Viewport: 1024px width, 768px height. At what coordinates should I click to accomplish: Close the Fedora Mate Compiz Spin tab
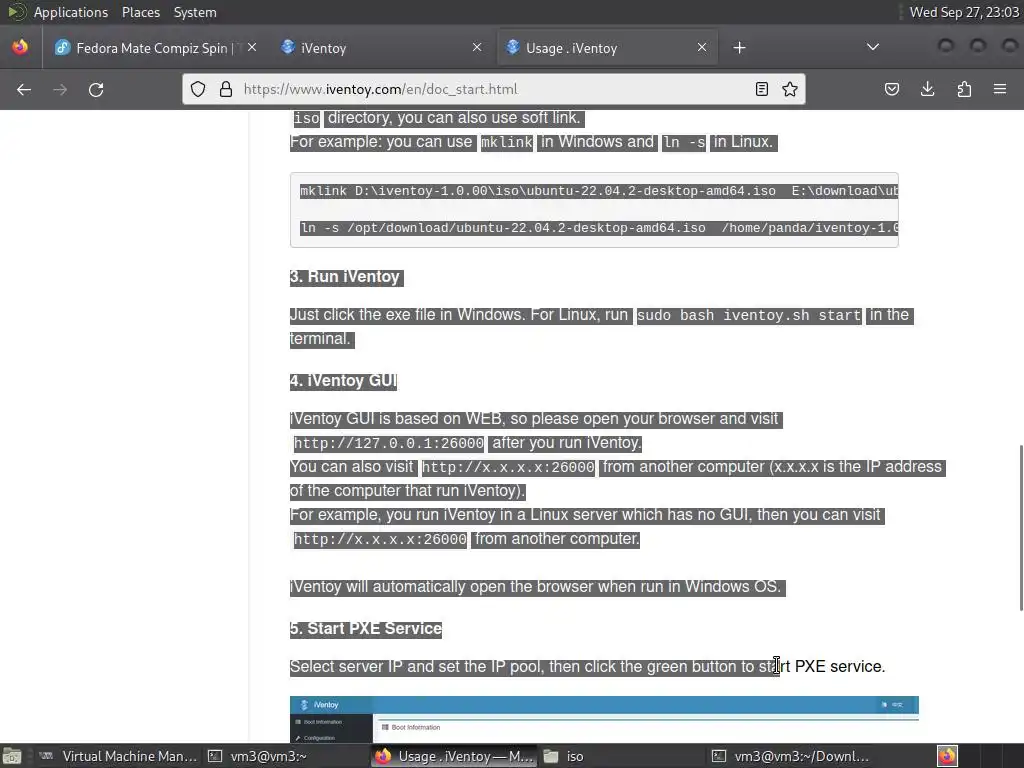pyautogui.click(x=252, y=48)
